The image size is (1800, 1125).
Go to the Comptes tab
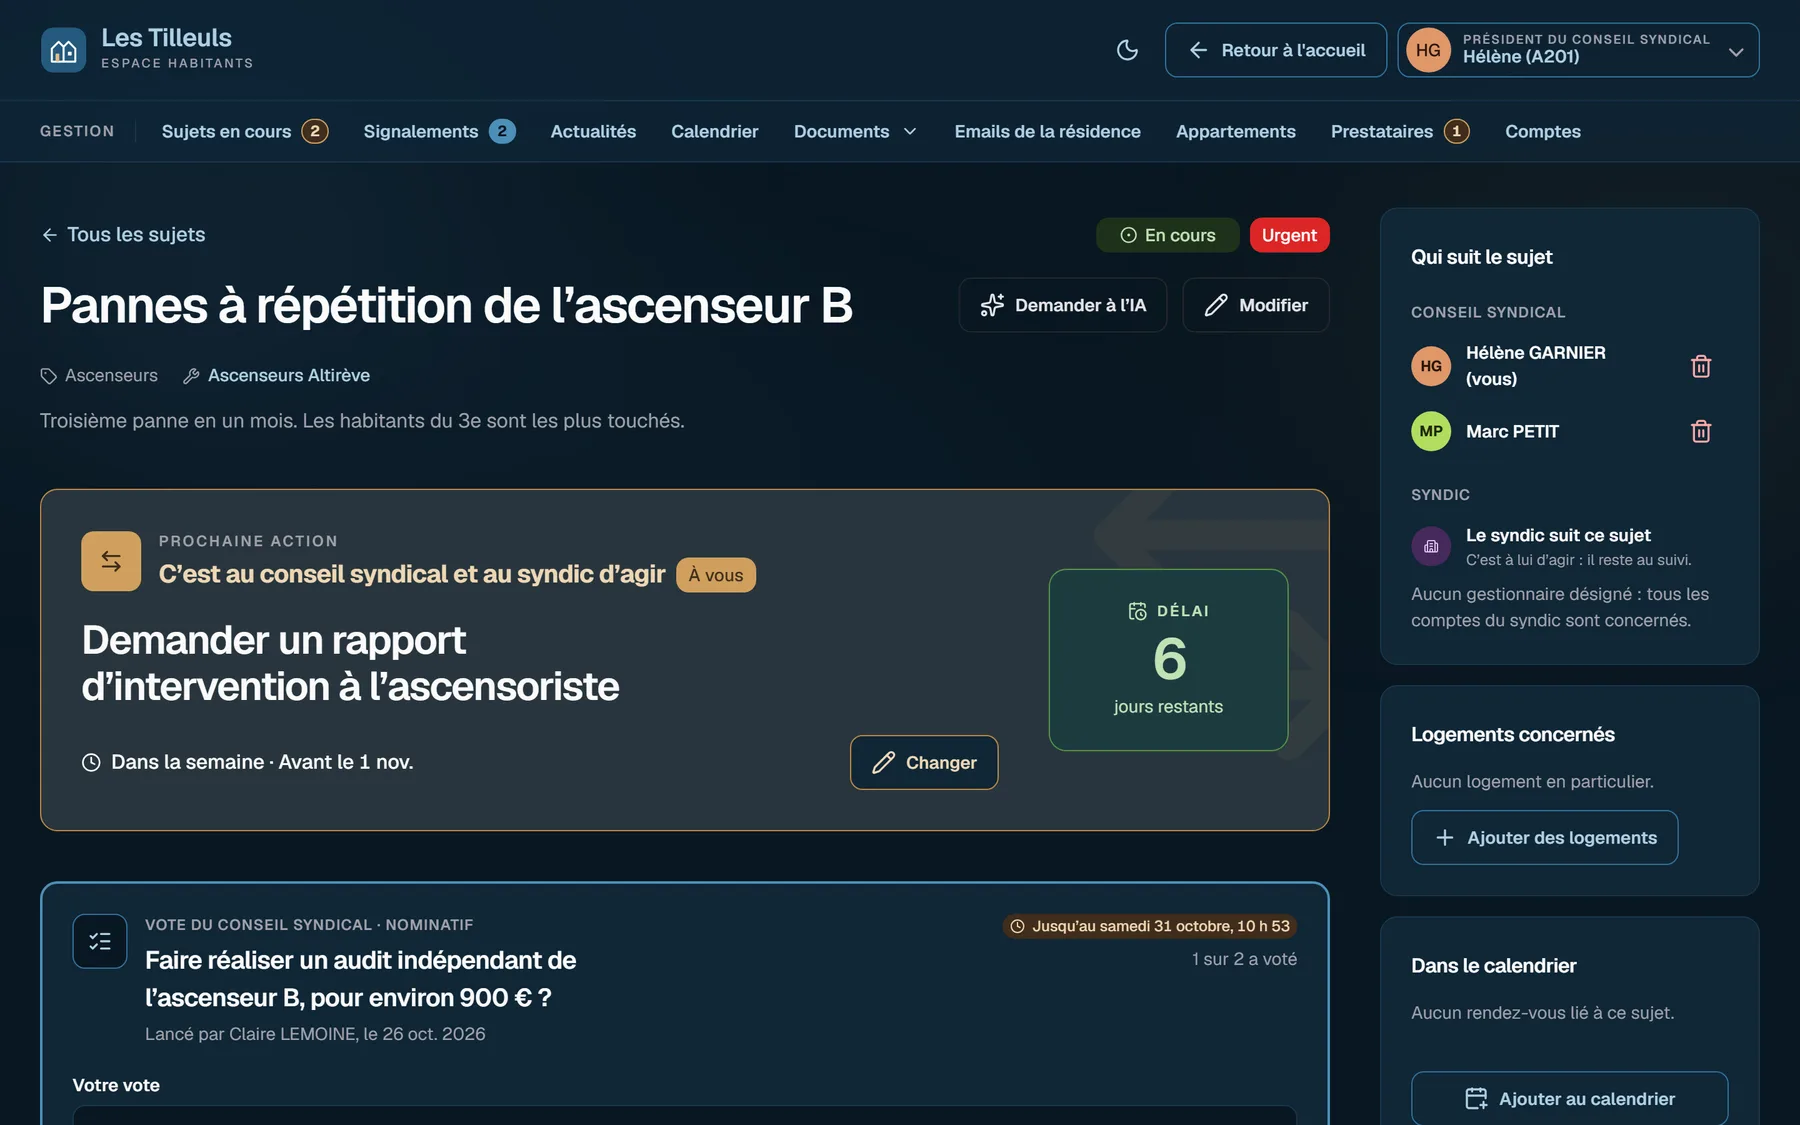(x=1543, y=131)
